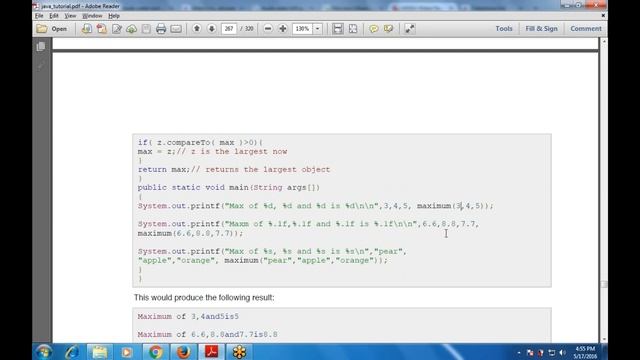
Task: Click Adobe Reader taskbar icon
Action: pos(211,352)
